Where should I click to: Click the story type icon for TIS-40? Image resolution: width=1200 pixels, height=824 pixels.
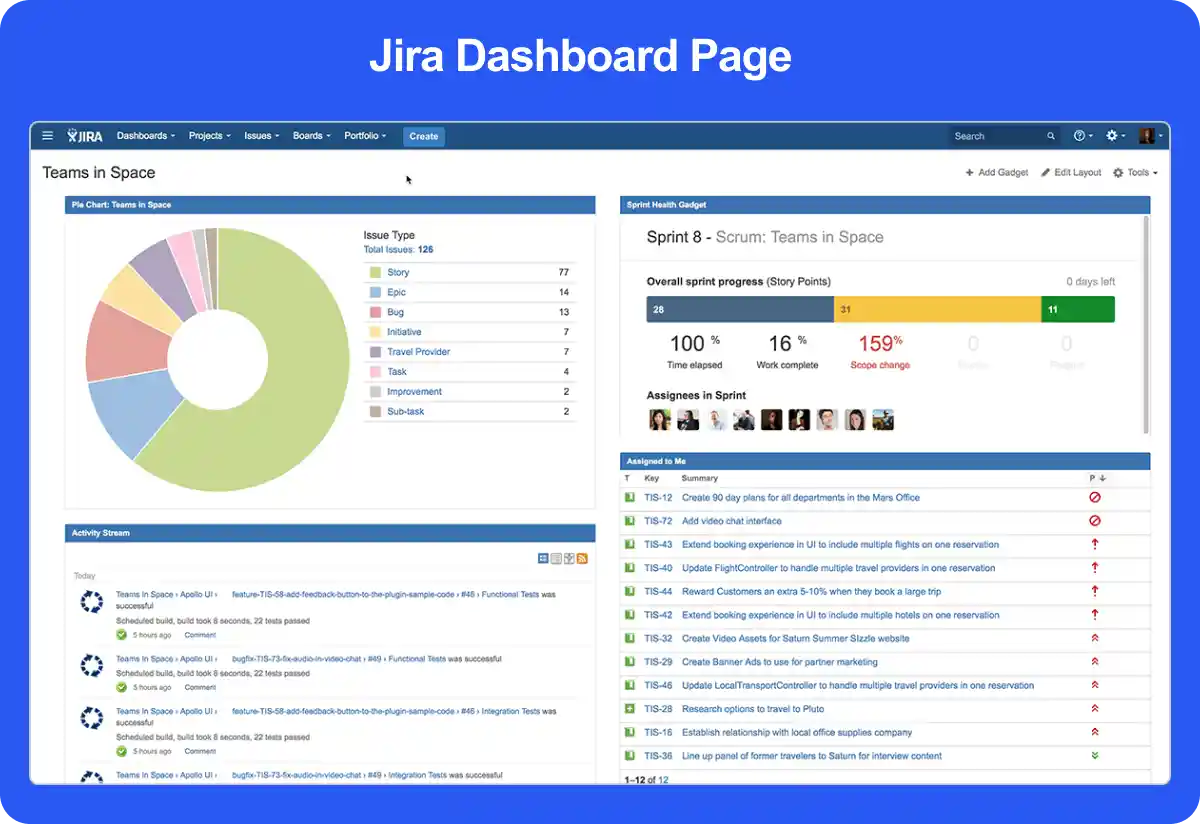point(630,568)
